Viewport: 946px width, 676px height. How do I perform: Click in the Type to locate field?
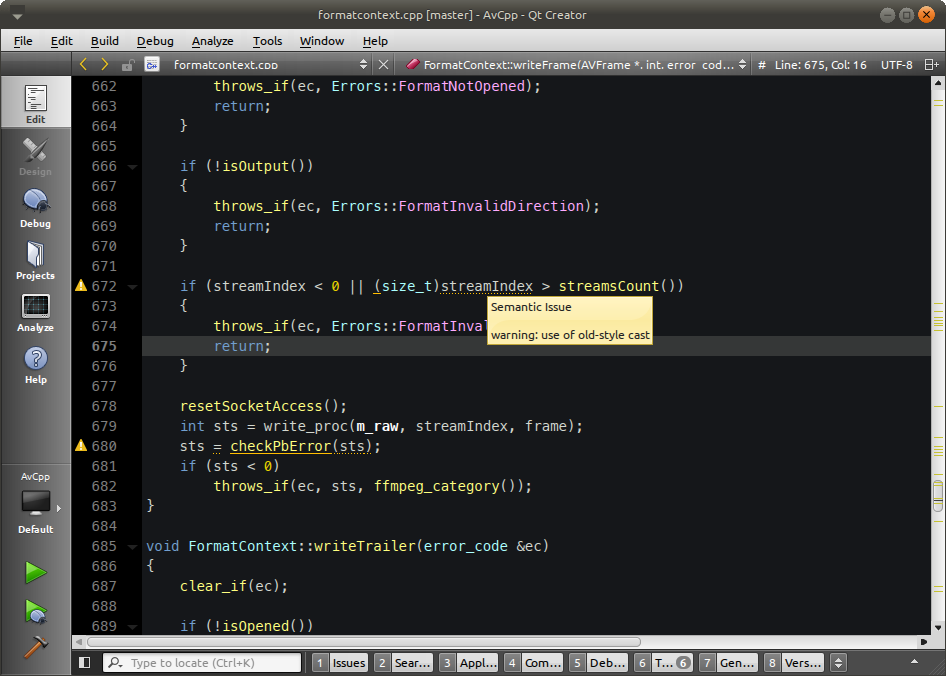tap(202, 663)
